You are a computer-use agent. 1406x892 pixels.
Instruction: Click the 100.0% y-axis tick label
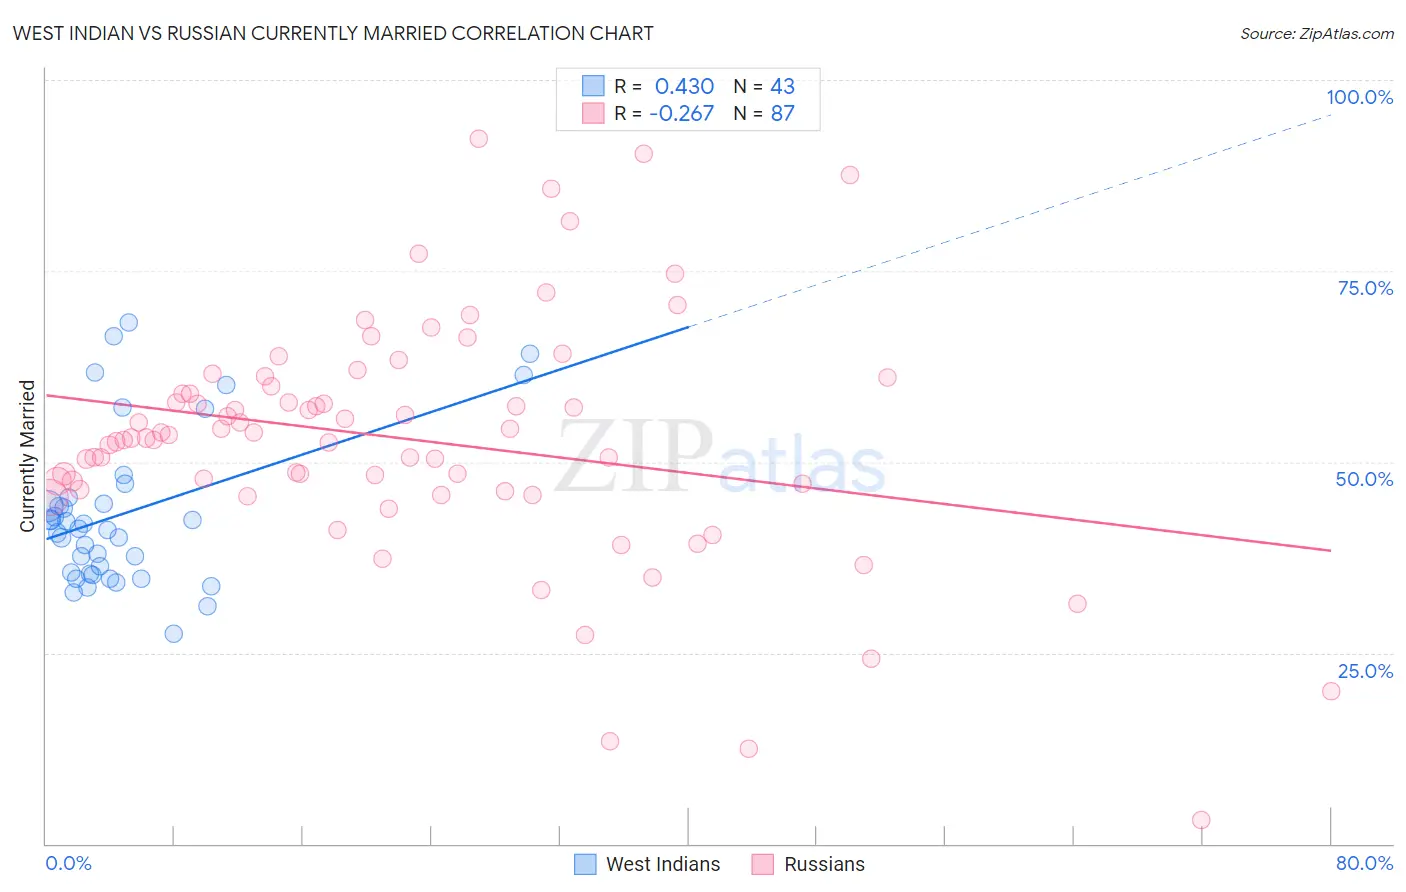[1360, 97]
